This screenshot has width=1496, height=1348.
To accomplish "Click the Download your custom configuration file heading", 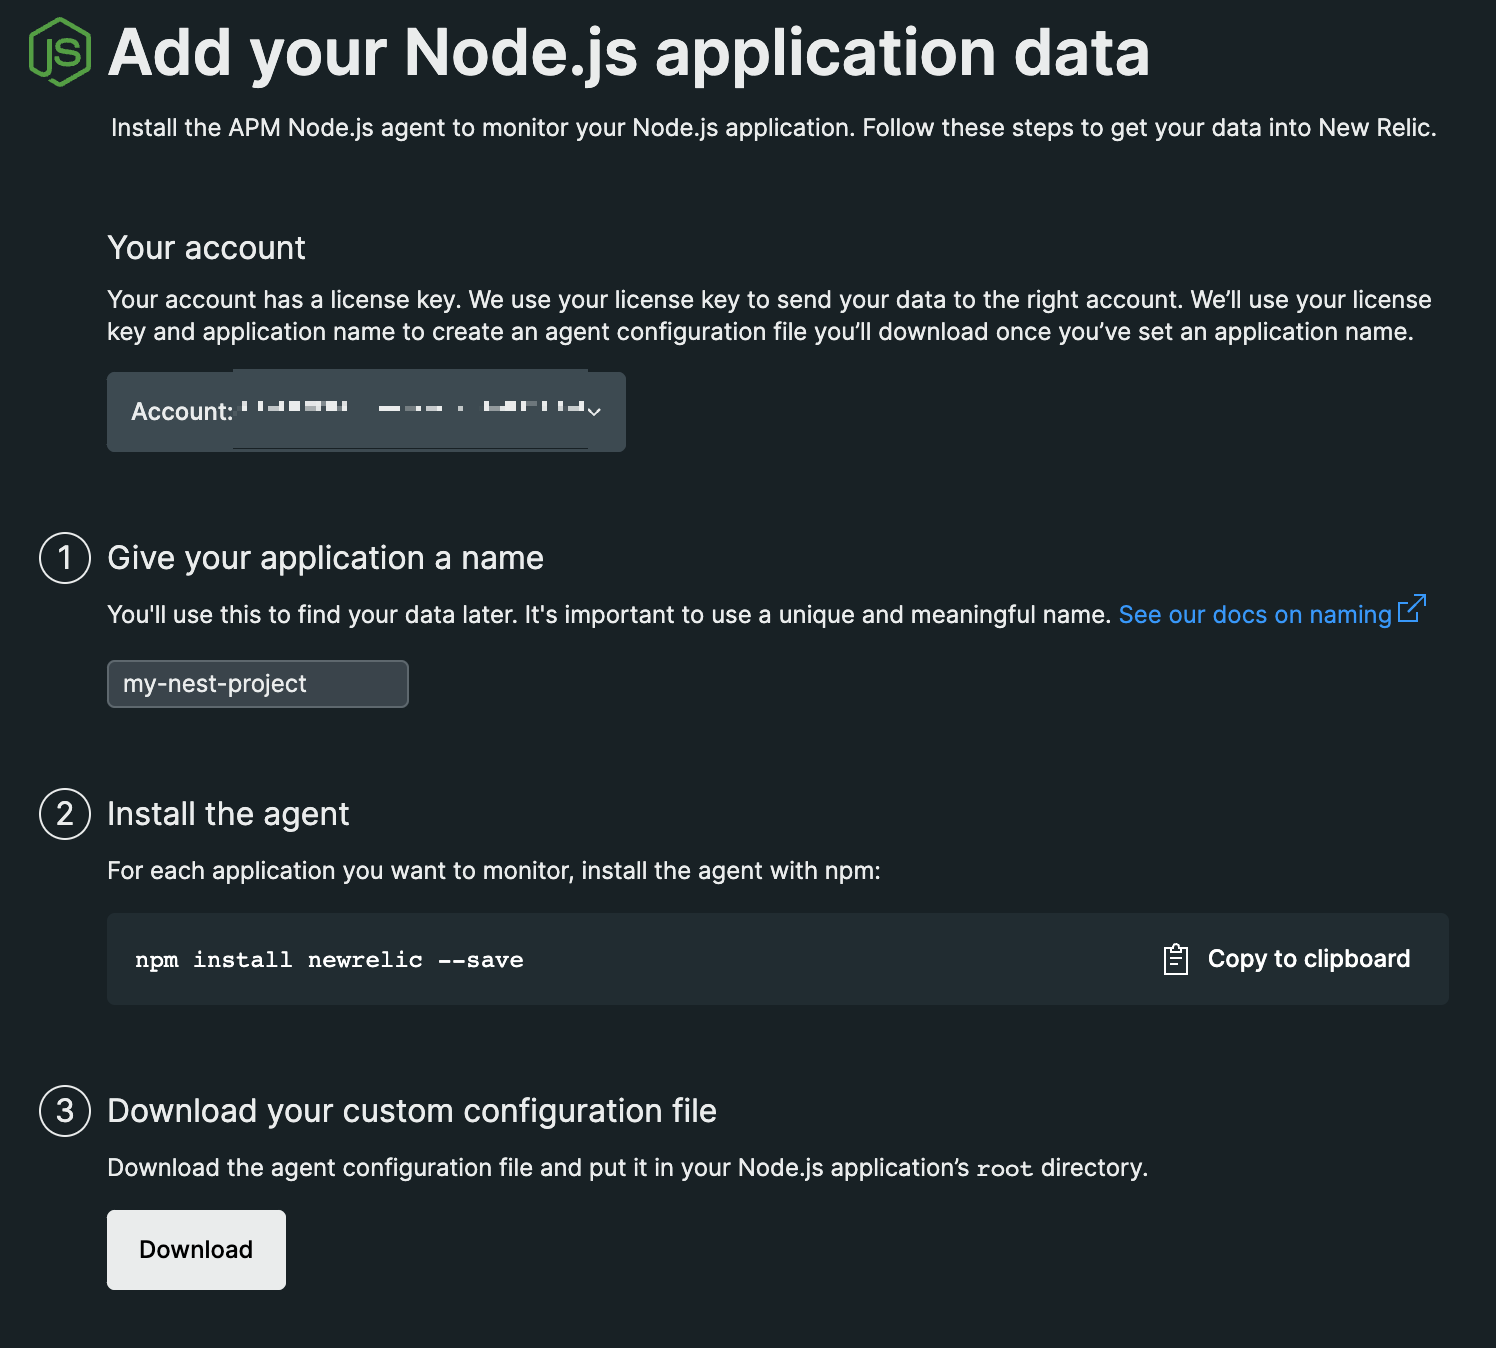I will tap(412, 1111).
